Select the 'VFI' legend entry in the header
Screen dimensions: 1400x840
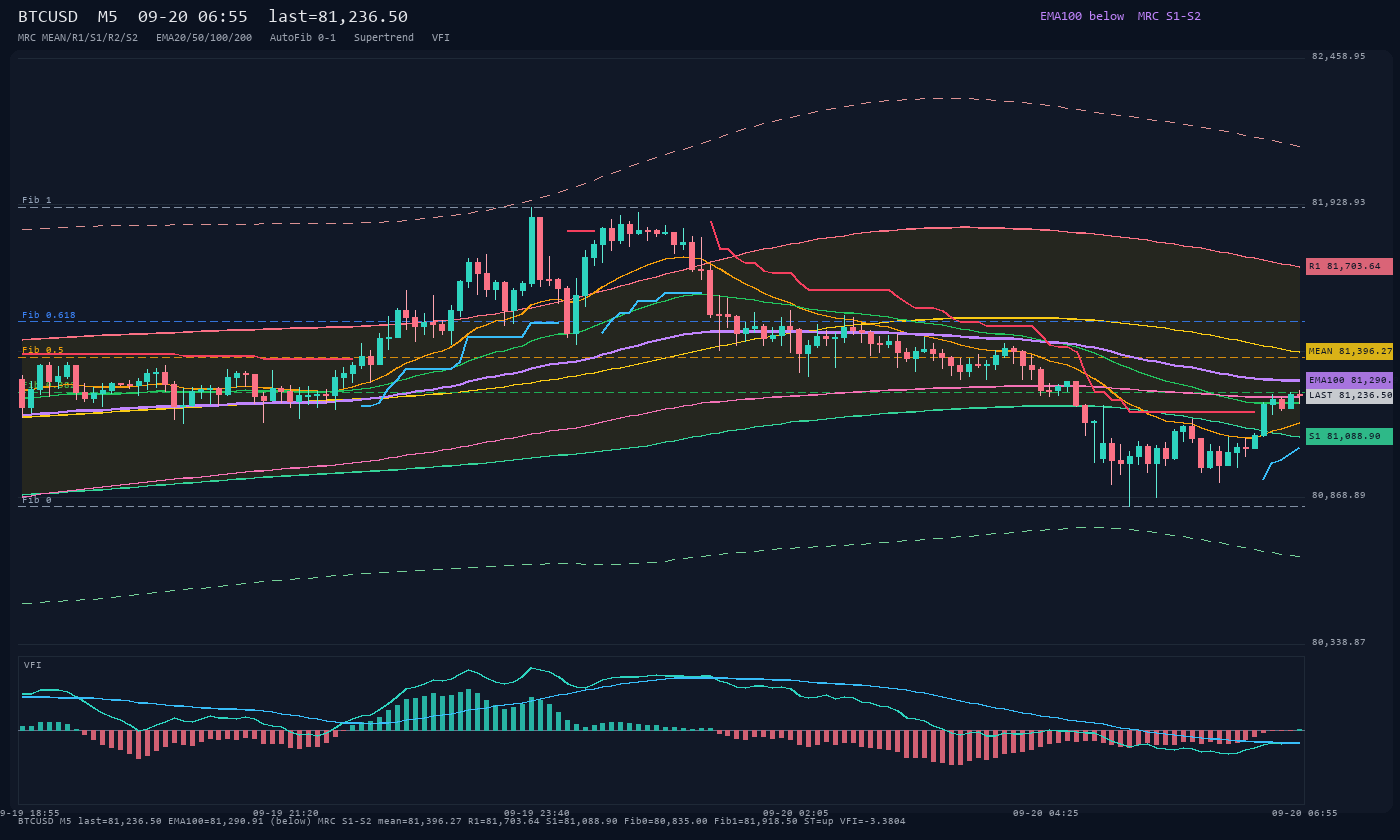click(441, 37)
